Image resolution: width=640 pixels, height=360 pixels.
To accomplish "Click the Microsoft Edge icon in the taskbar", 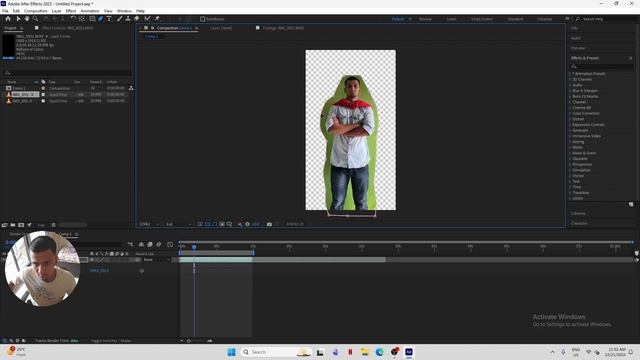I will [379, 352].
